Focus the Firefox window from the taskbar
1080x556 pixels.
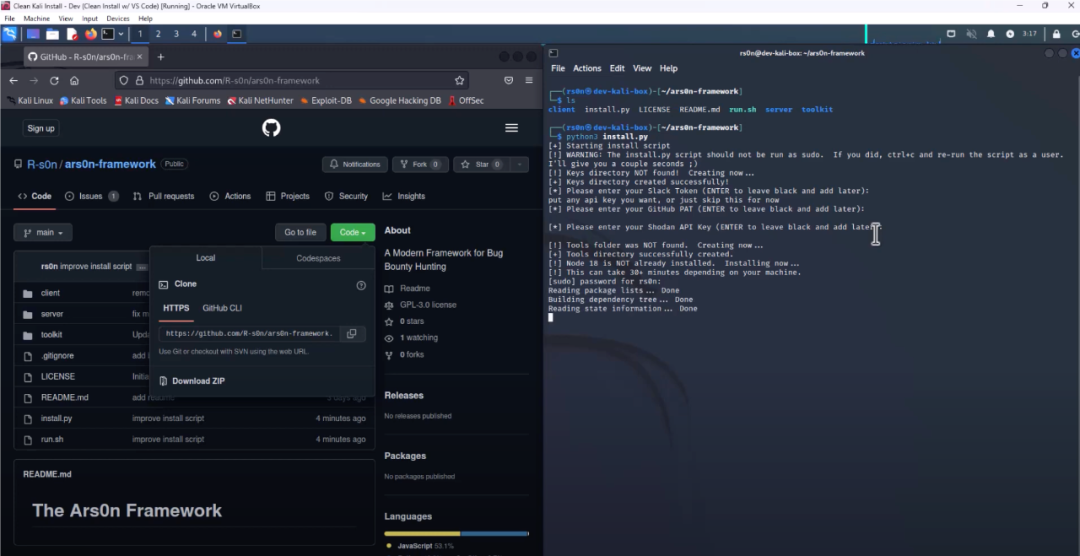coord(218,34)
